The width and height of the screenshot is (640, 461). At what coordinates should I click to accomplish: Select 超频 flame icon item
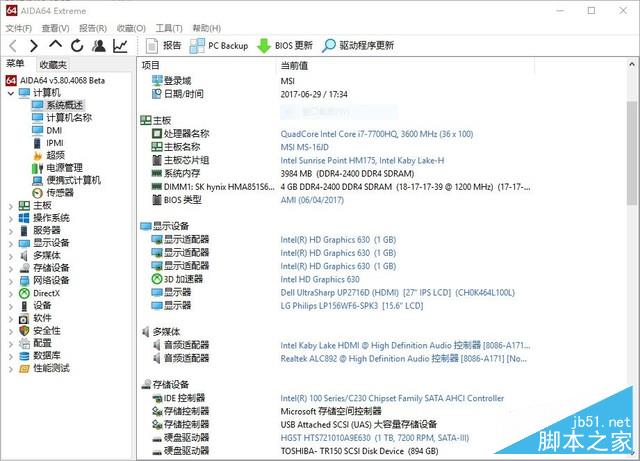click(38, 156)
